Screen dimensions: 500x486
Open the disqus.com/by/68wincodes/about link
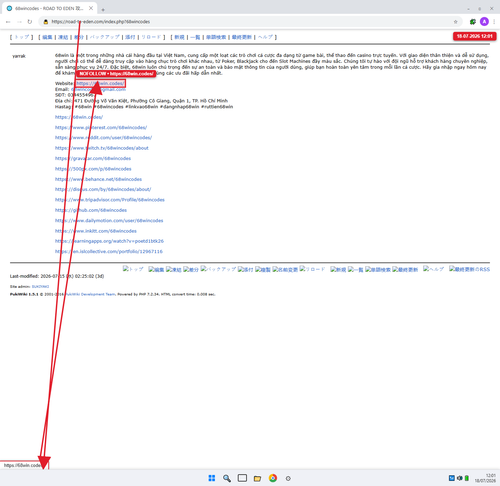103,189
